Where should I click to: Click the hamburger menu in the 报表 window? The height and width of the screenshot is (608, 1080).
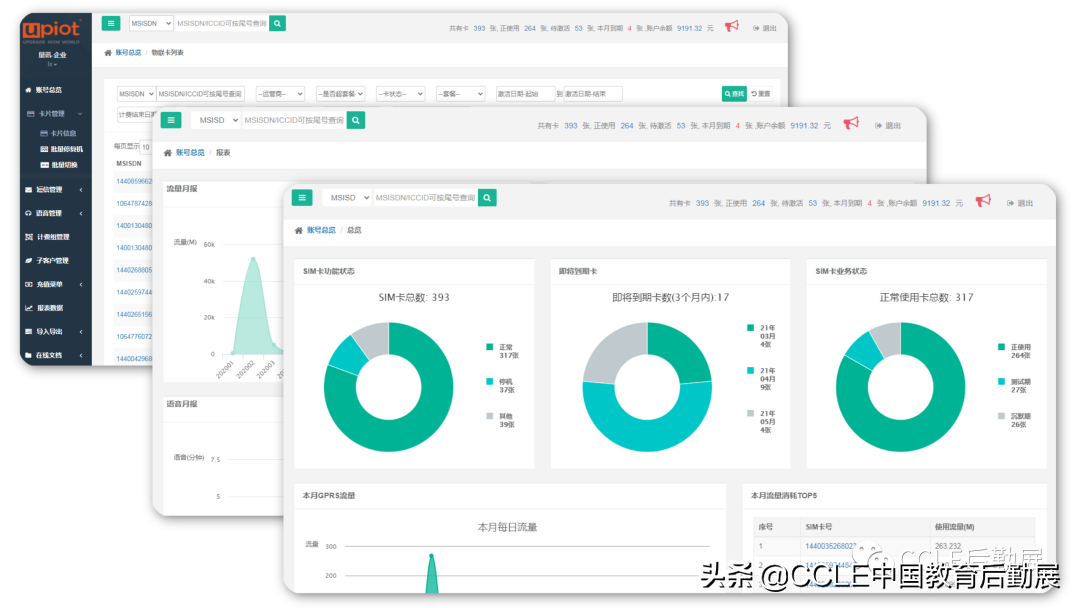(x=171, y=120)
